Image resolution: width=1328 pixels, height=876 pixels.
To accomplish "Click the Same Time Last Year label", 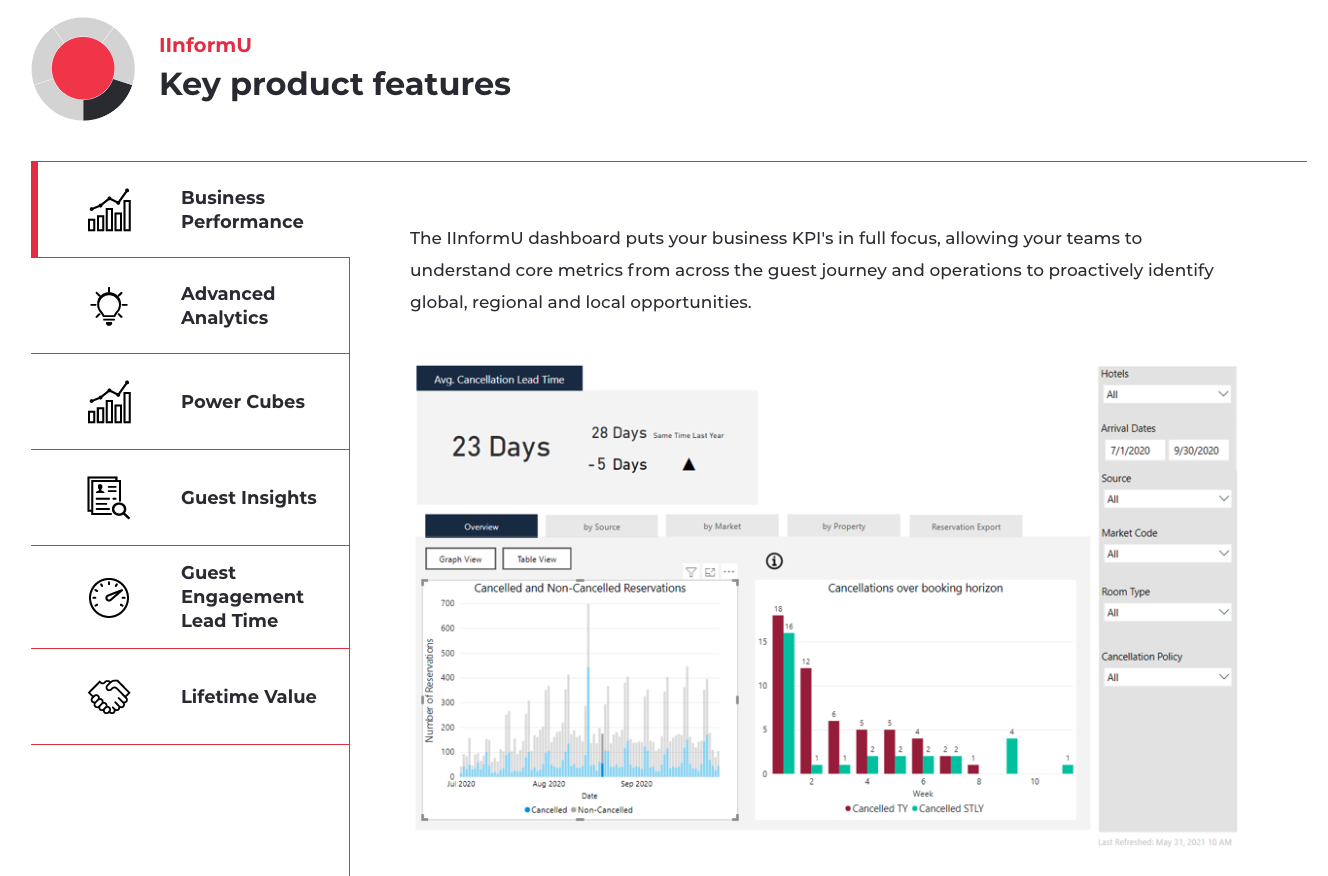I will pos(688,436).
